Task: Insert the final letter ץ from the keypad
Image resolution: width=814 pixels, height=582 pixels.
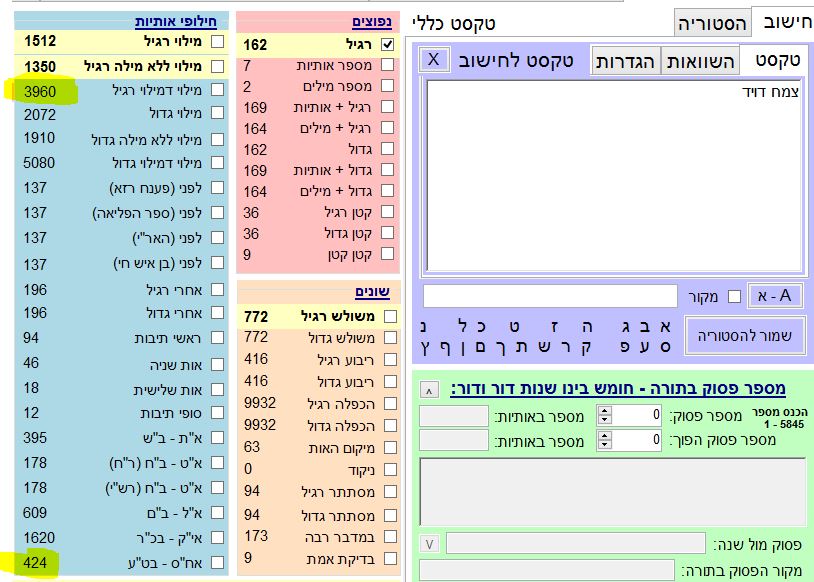Action: point(426,348)
